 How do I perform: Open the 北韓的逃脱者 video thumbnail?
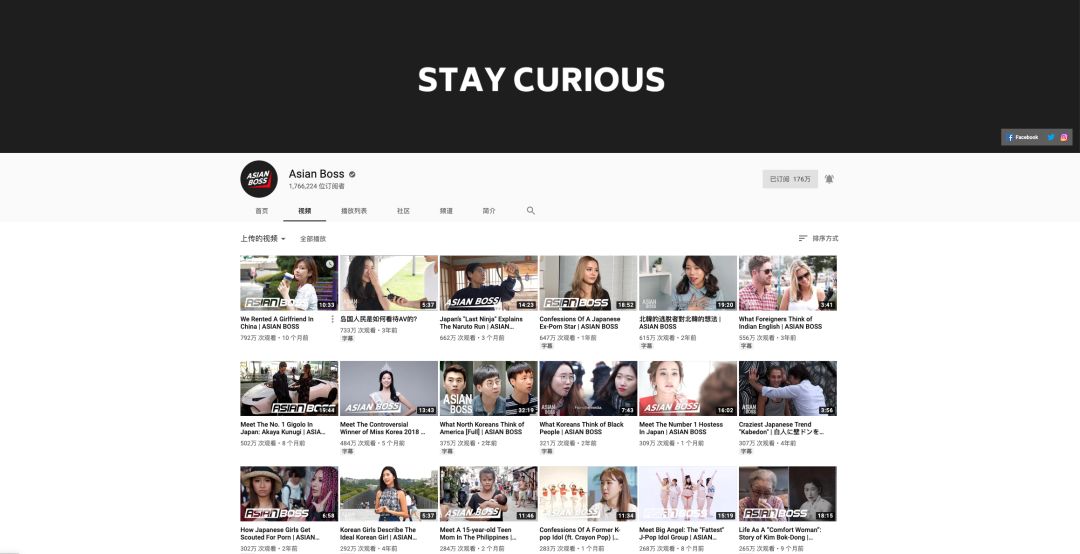(688, 283)
